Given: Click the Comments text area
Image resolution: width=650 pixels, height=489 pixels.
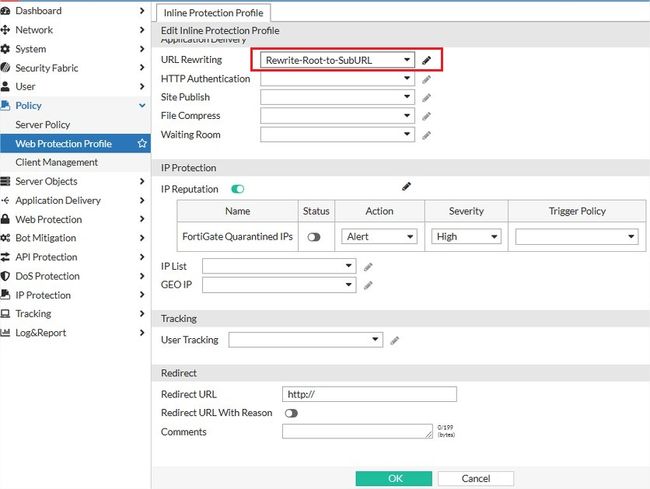Looking at the screenshot, I should coord(357,431).
